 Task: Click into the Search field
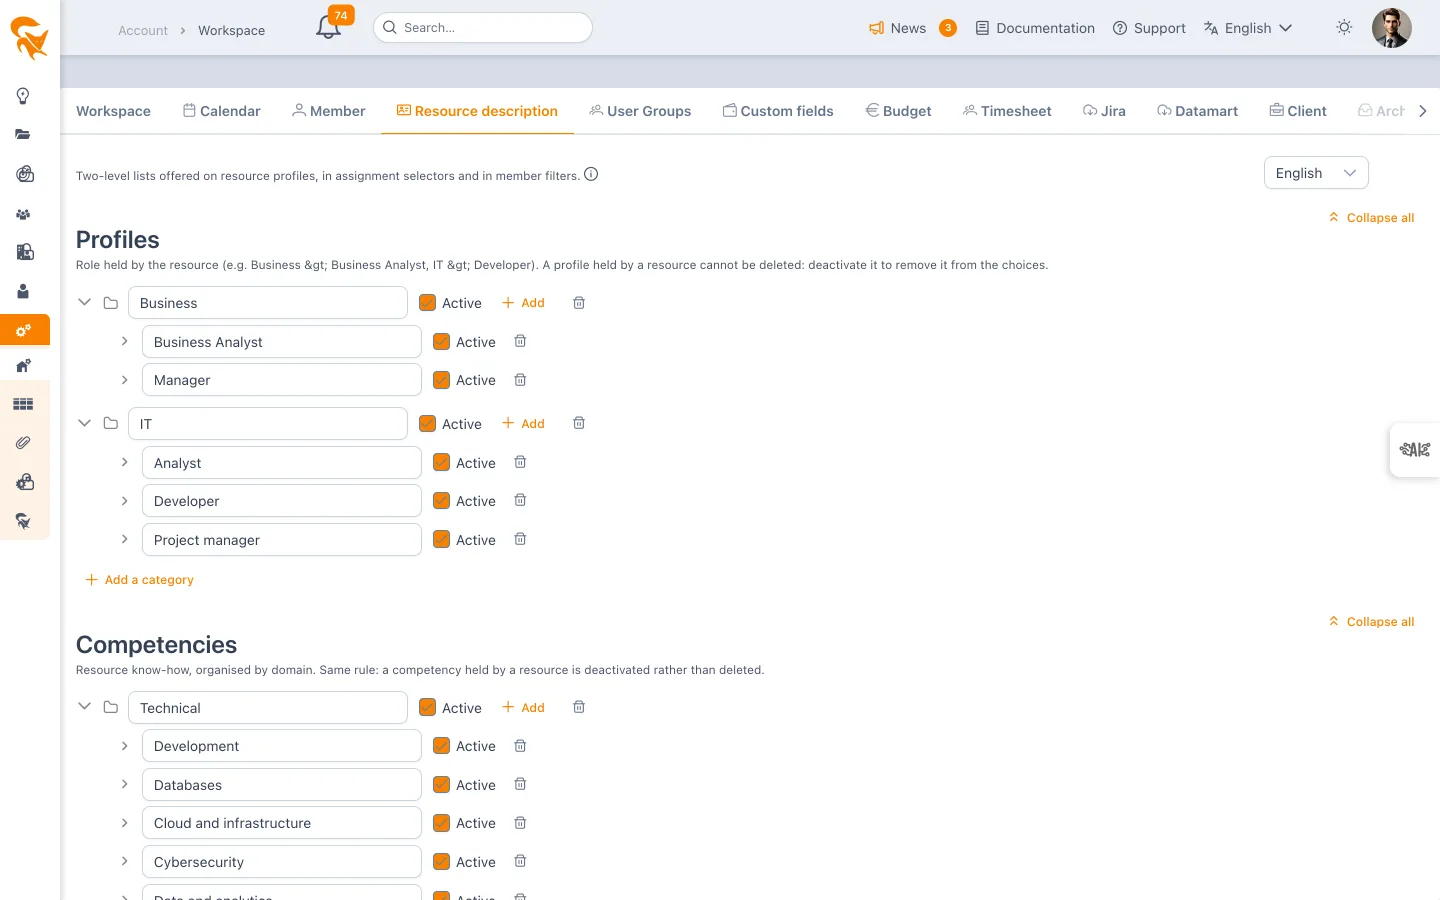483,28
